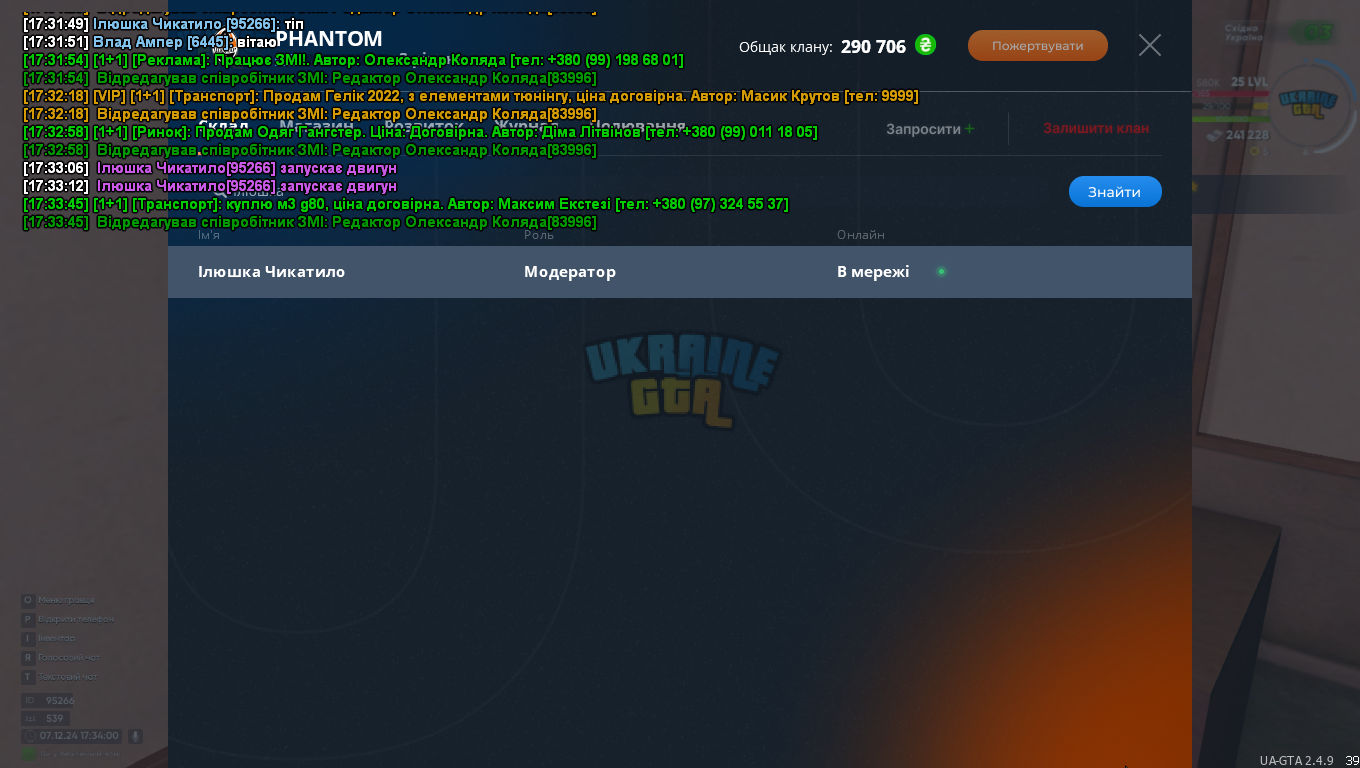The width and height of the screenshot is (1360, 768).
Task: Click Запросити to invite a member
Action: pyautogui.click(x=930, y=129)
